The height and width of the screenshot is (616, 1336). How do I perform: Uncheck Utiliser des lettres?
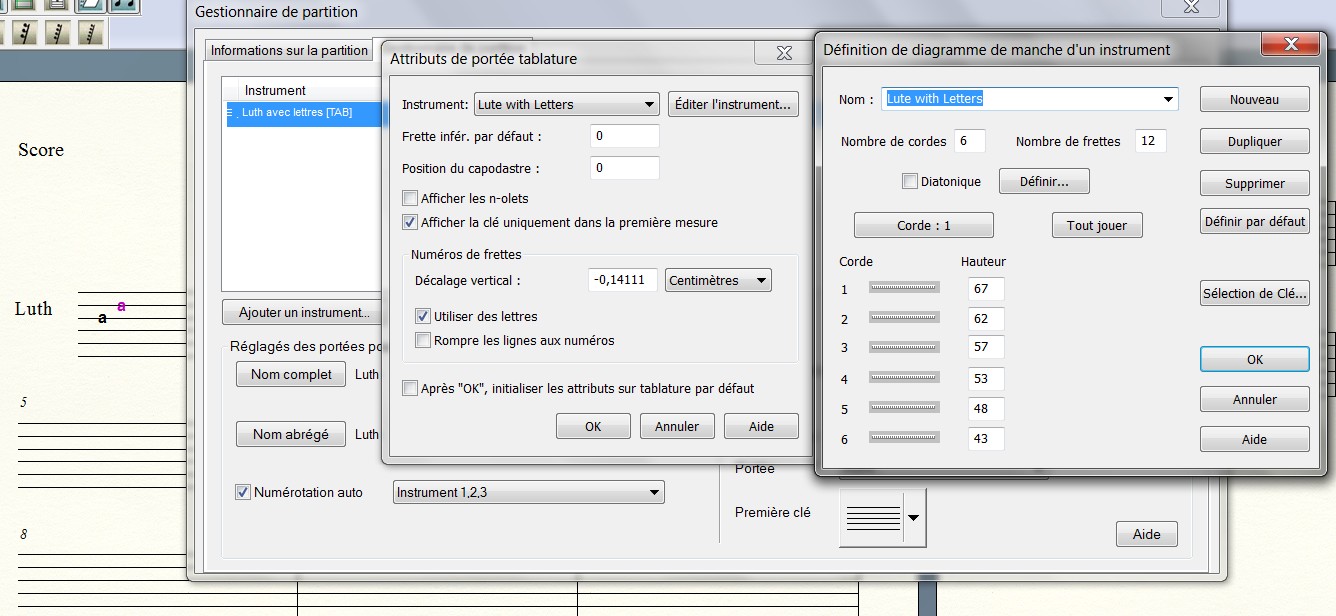423,316
